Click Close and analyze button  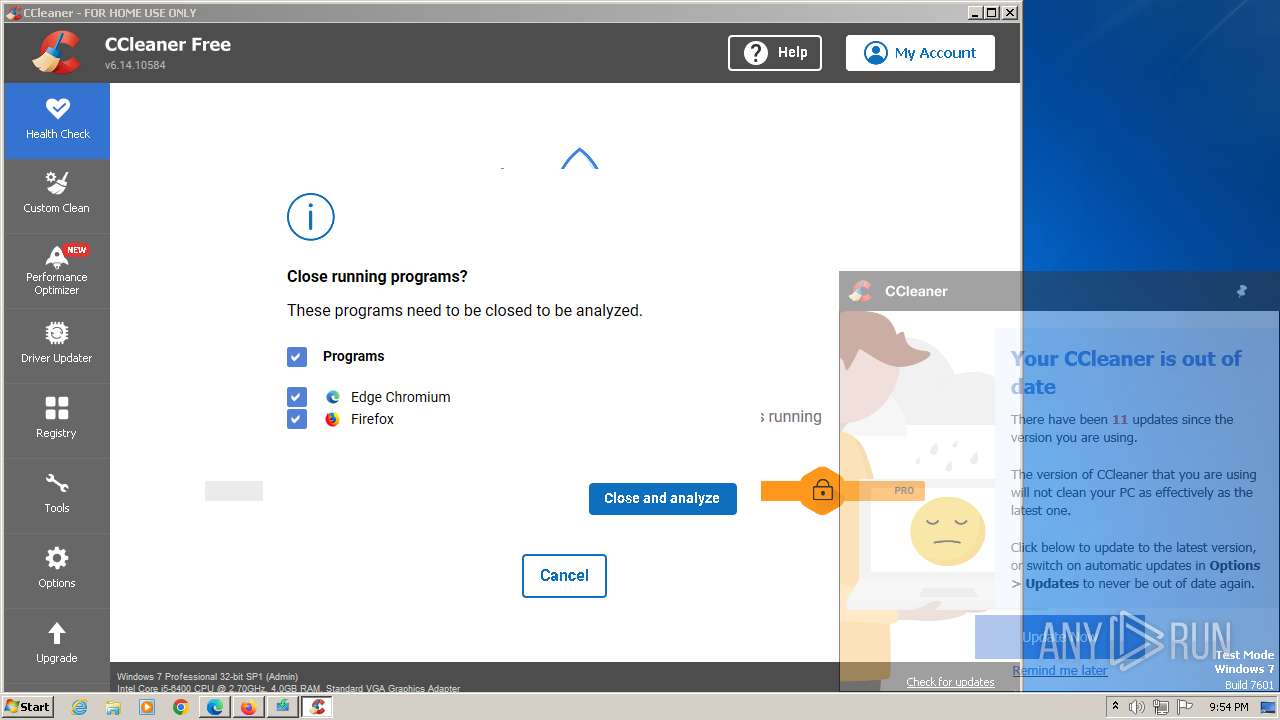point(663,498)
